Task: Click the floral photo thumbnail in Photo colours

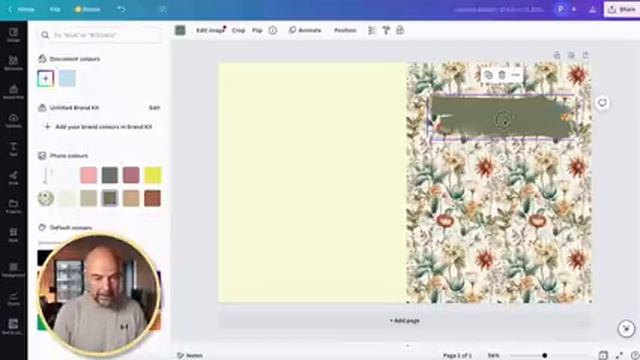Action: [46, 198]
